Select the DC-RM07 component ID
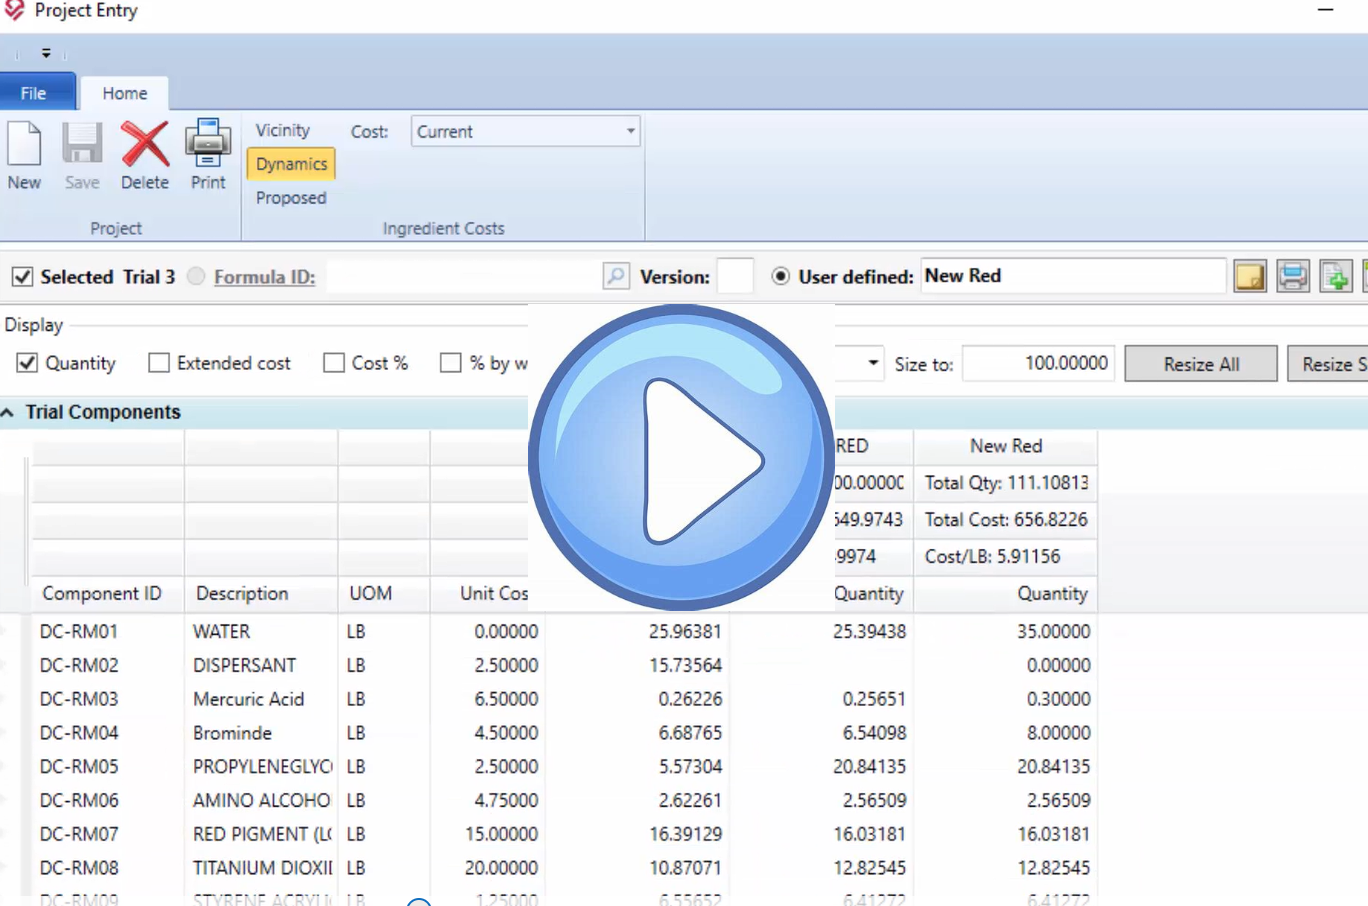 point(79,834)
